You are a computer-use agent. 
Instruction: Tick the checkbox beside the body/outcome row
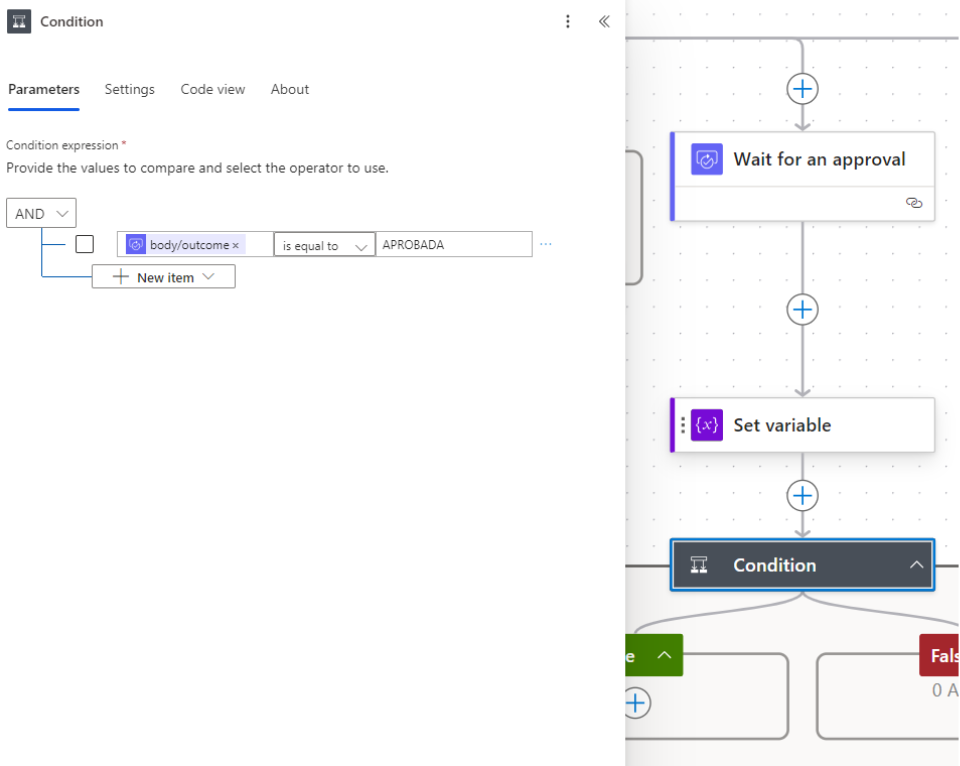pos(85,244)
